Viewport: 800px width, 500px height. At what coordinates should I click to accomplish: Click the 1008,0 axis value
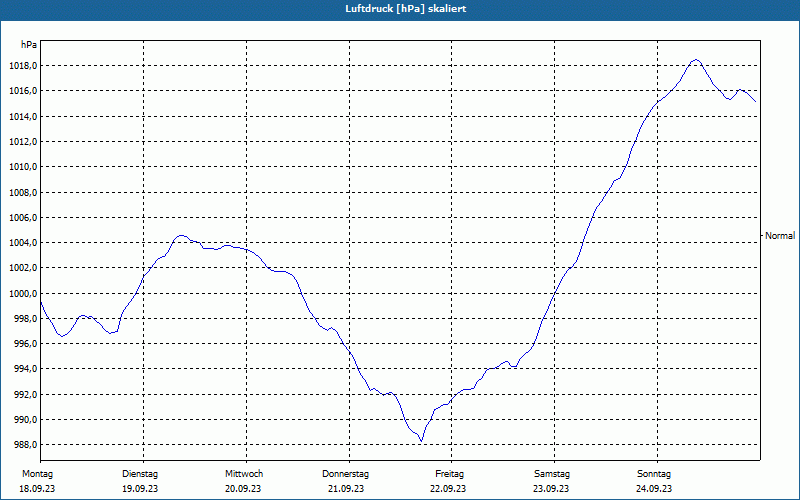click(x=23, y=192)
